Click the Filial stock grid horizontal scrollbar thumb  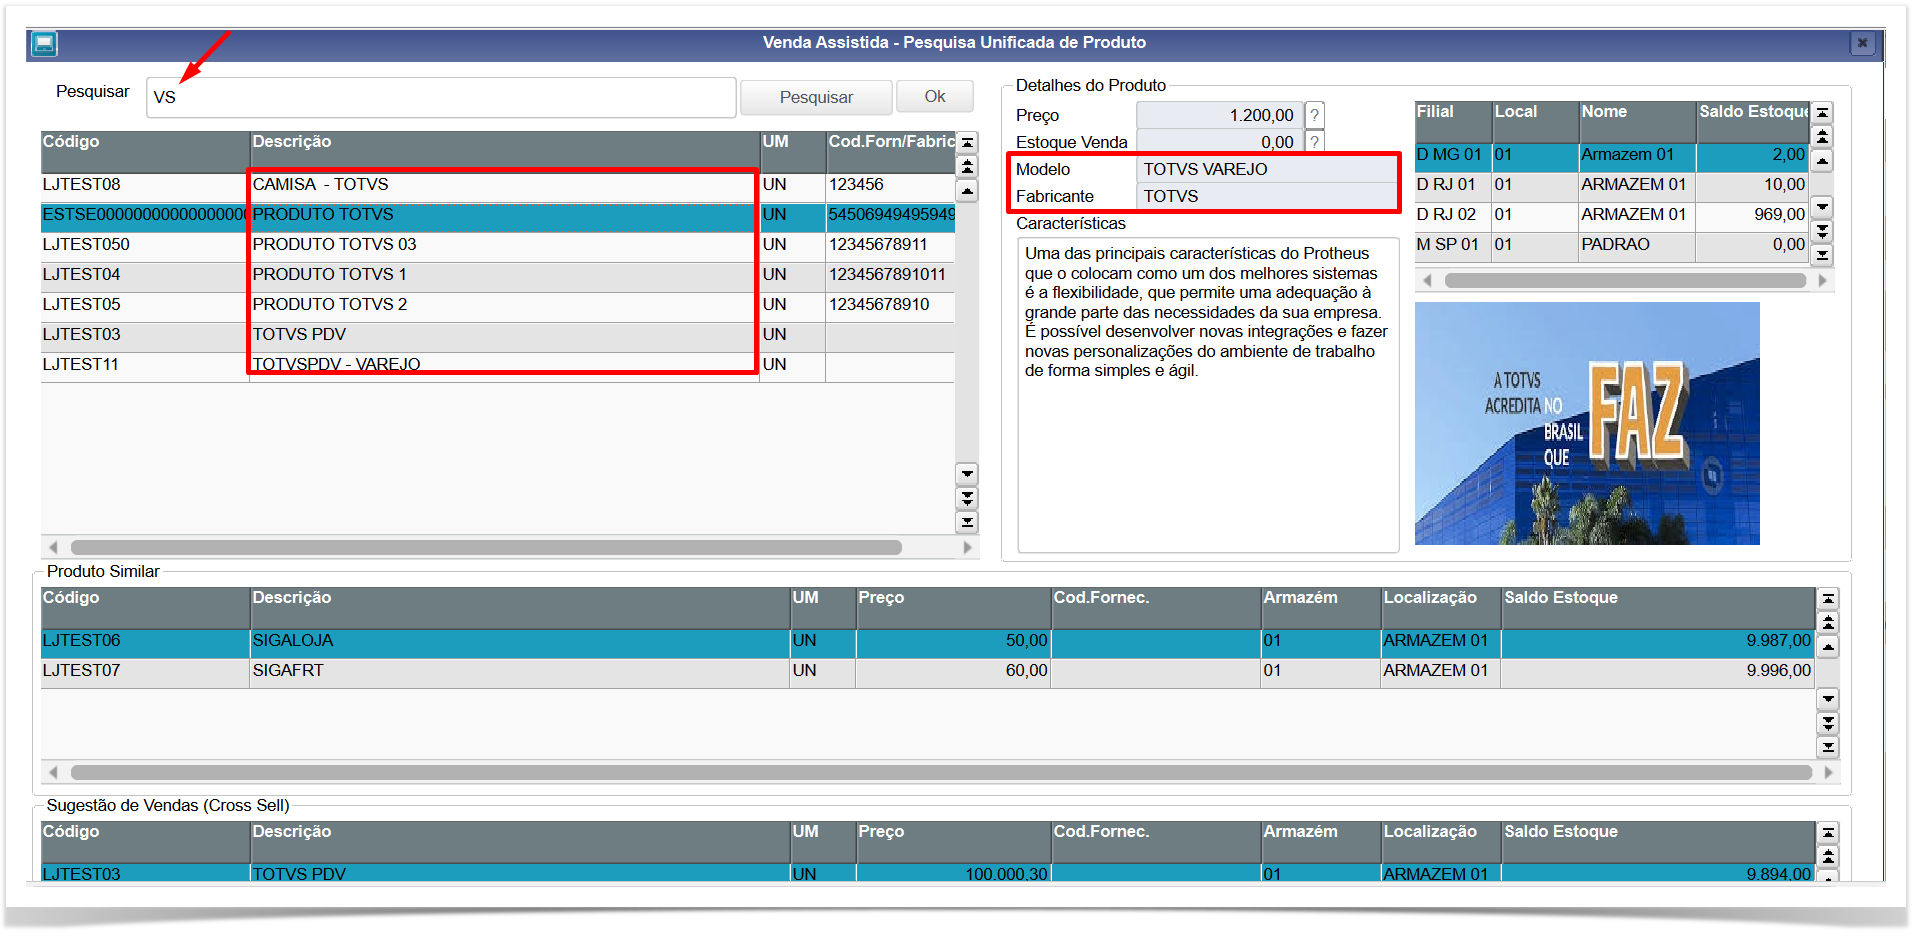coord(1625,281)
